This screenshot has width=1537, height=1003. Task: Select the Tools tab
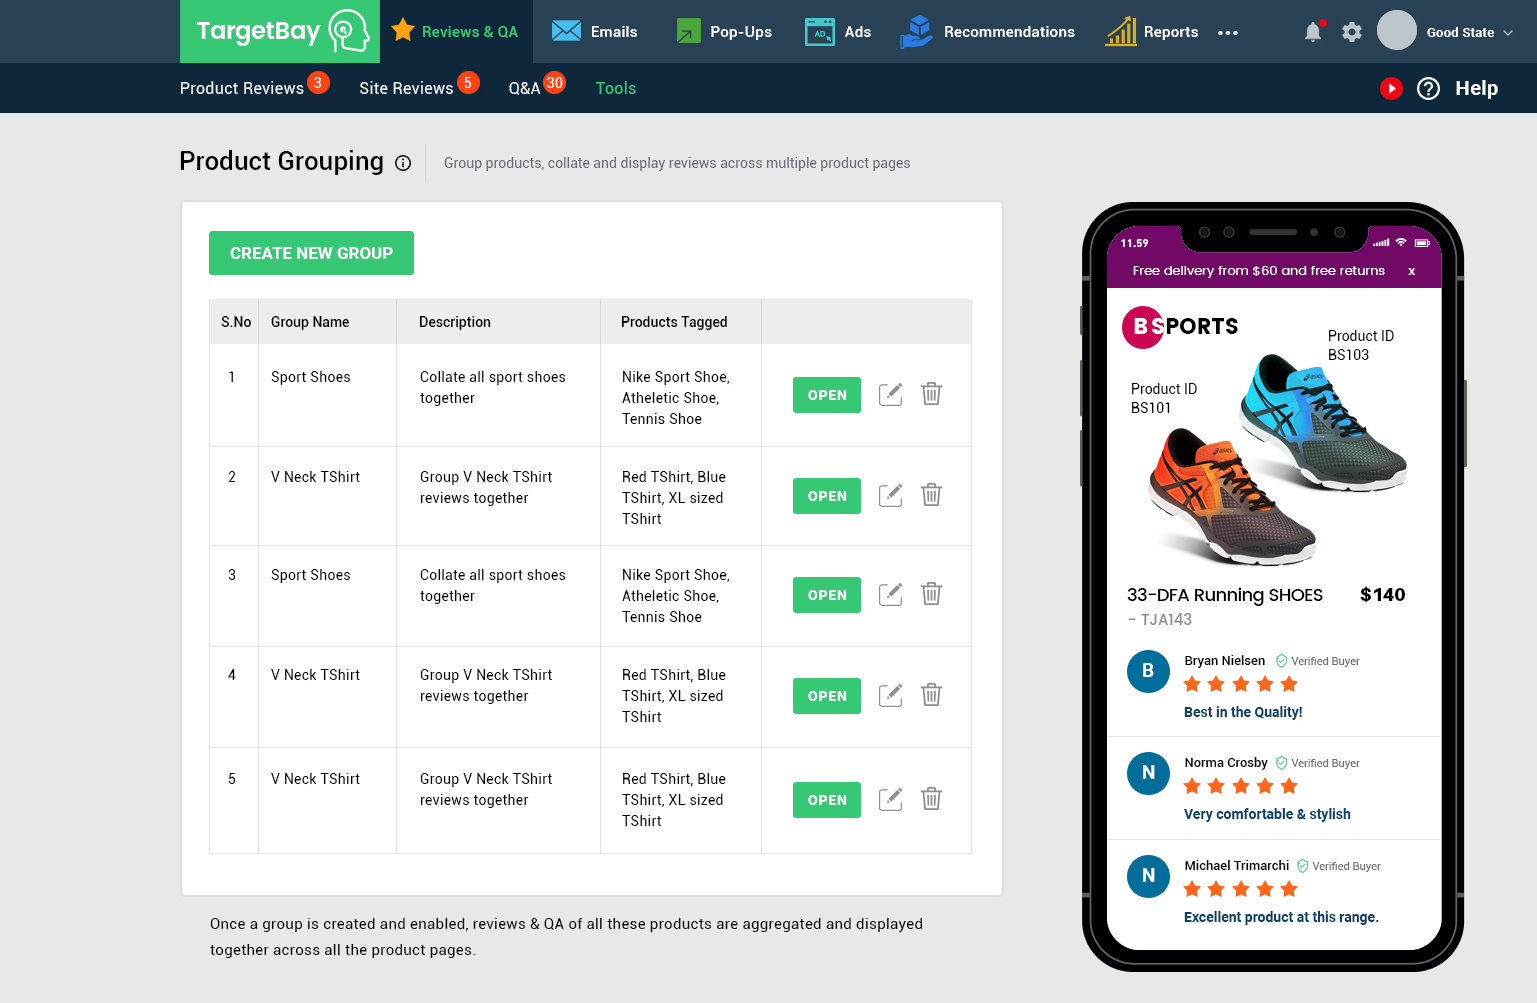tap(616, 88)
